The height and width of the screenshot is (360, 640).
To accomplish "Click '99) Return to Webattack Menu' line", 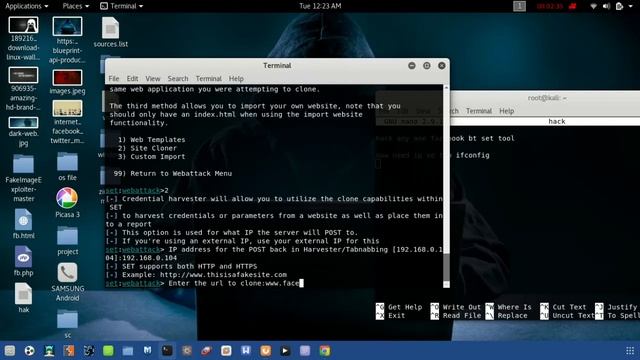I will (x=173, y=173).
